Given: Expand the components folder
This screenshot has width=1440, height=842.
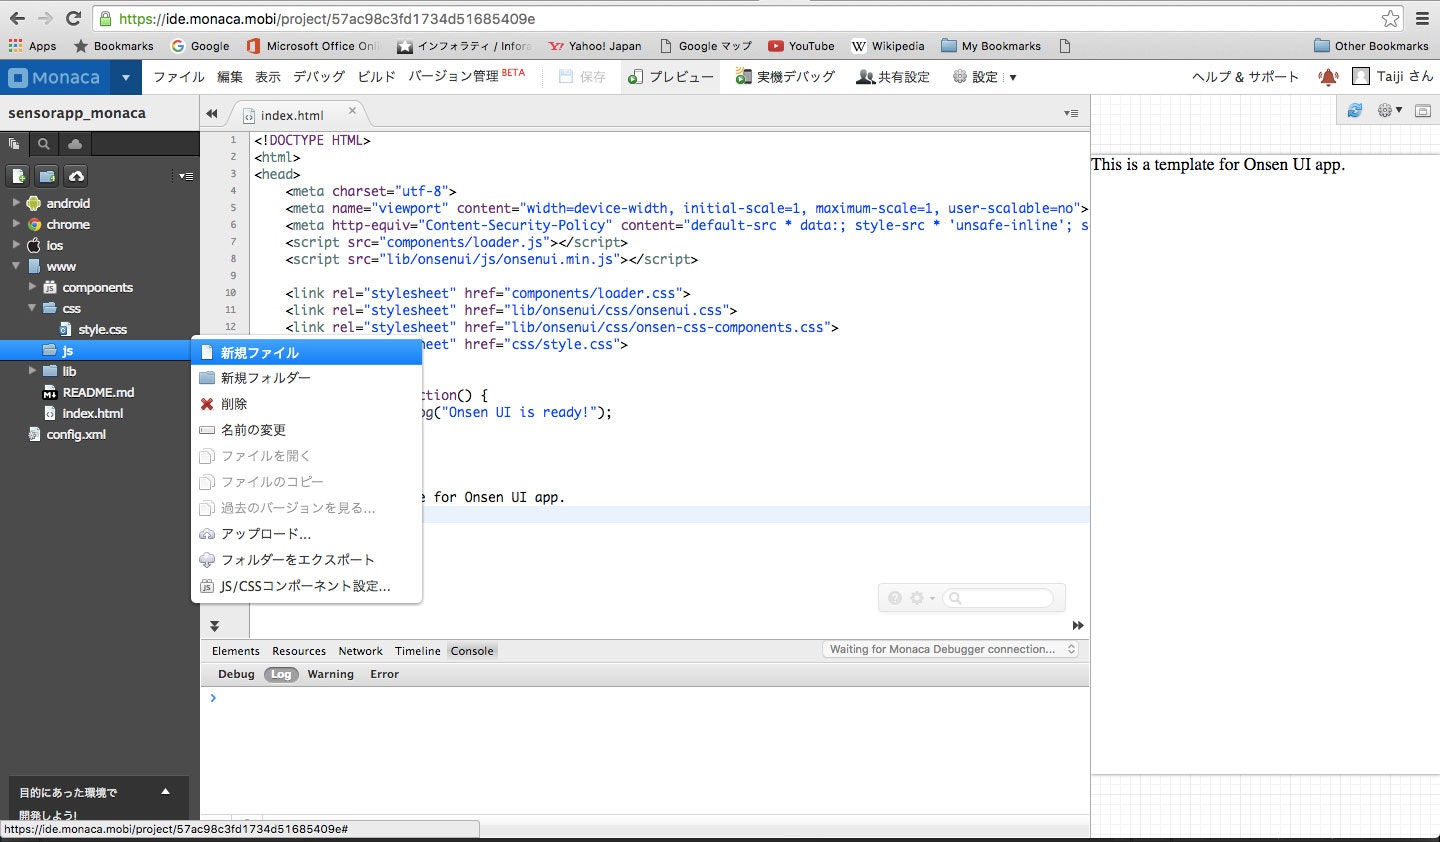Looking at the screenshot, I should [32, 287].
